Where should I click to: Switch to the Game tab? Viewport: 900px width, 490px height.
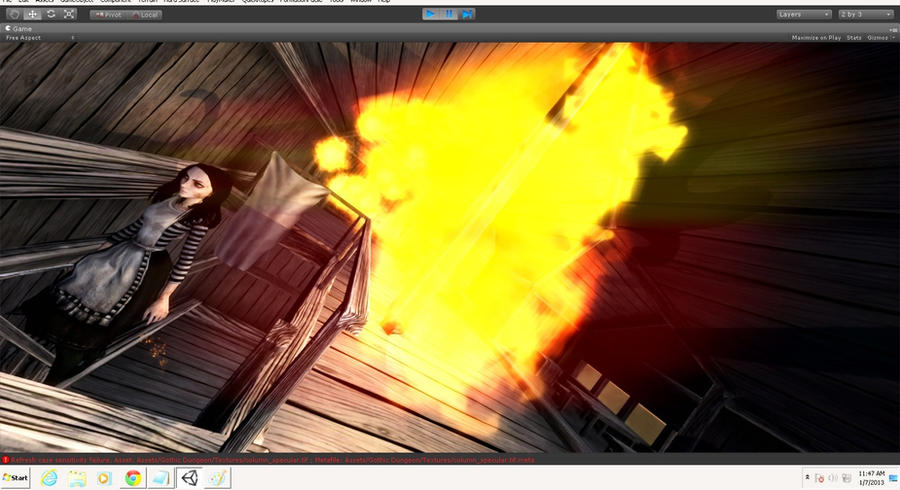[x=19, y=28]
